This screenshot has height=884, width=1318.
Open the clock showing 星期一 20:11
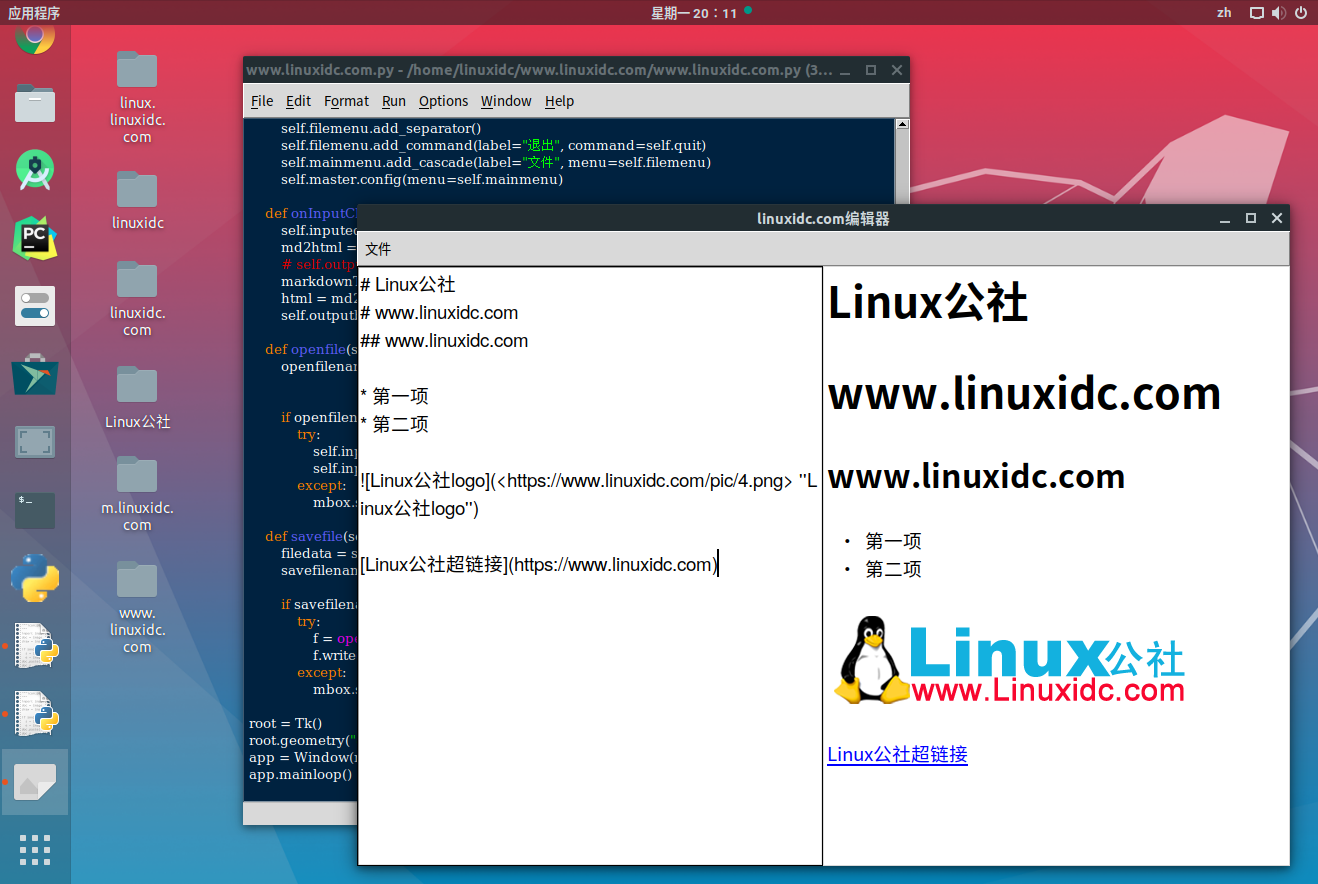coord(694,13)
